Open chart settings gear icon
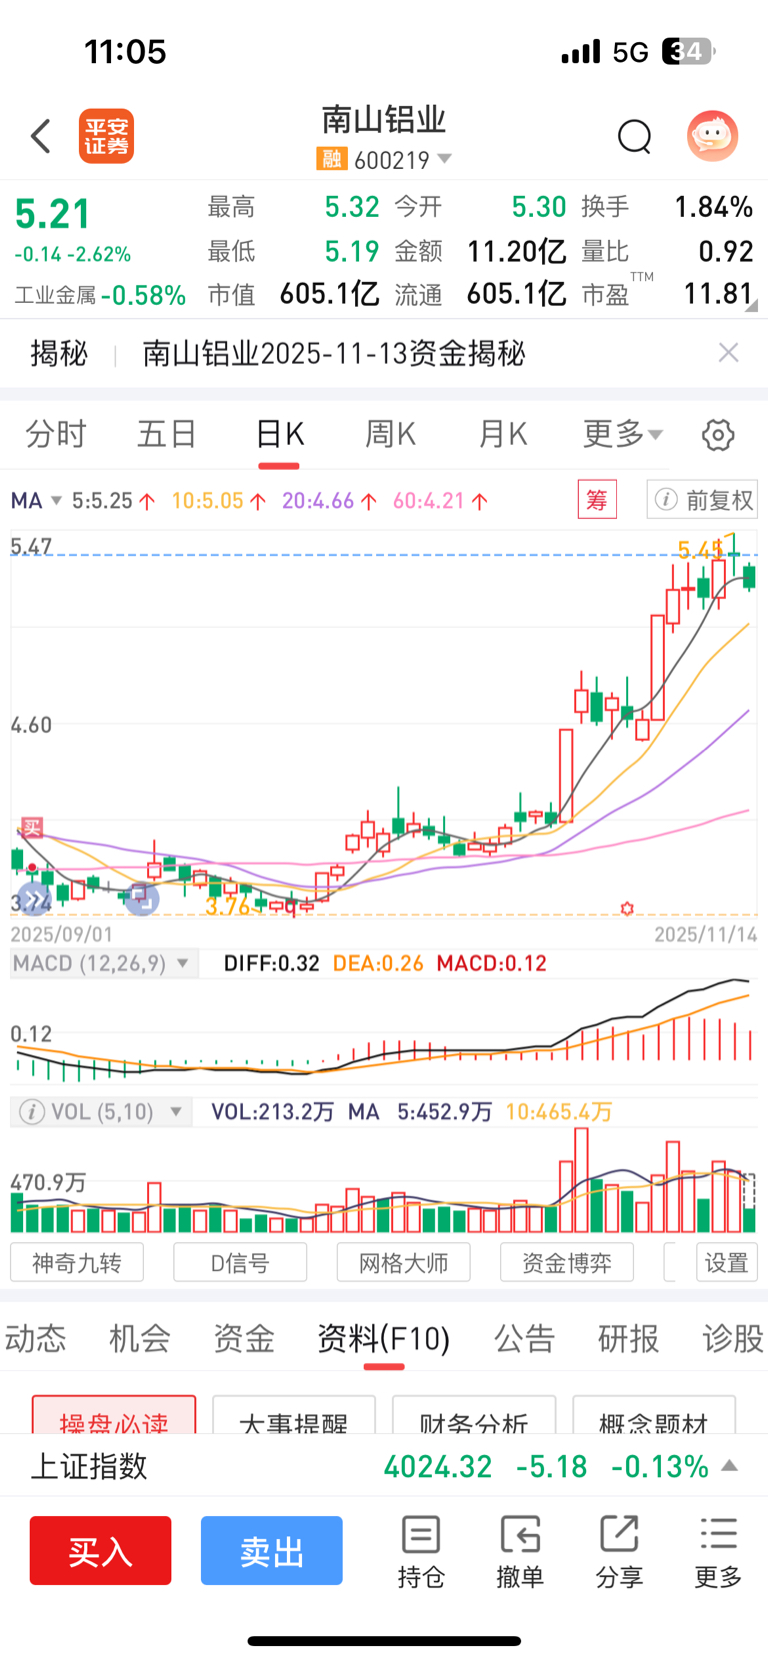The width and height of the screenshot is (768, 1663). click(x=718, y=435)
